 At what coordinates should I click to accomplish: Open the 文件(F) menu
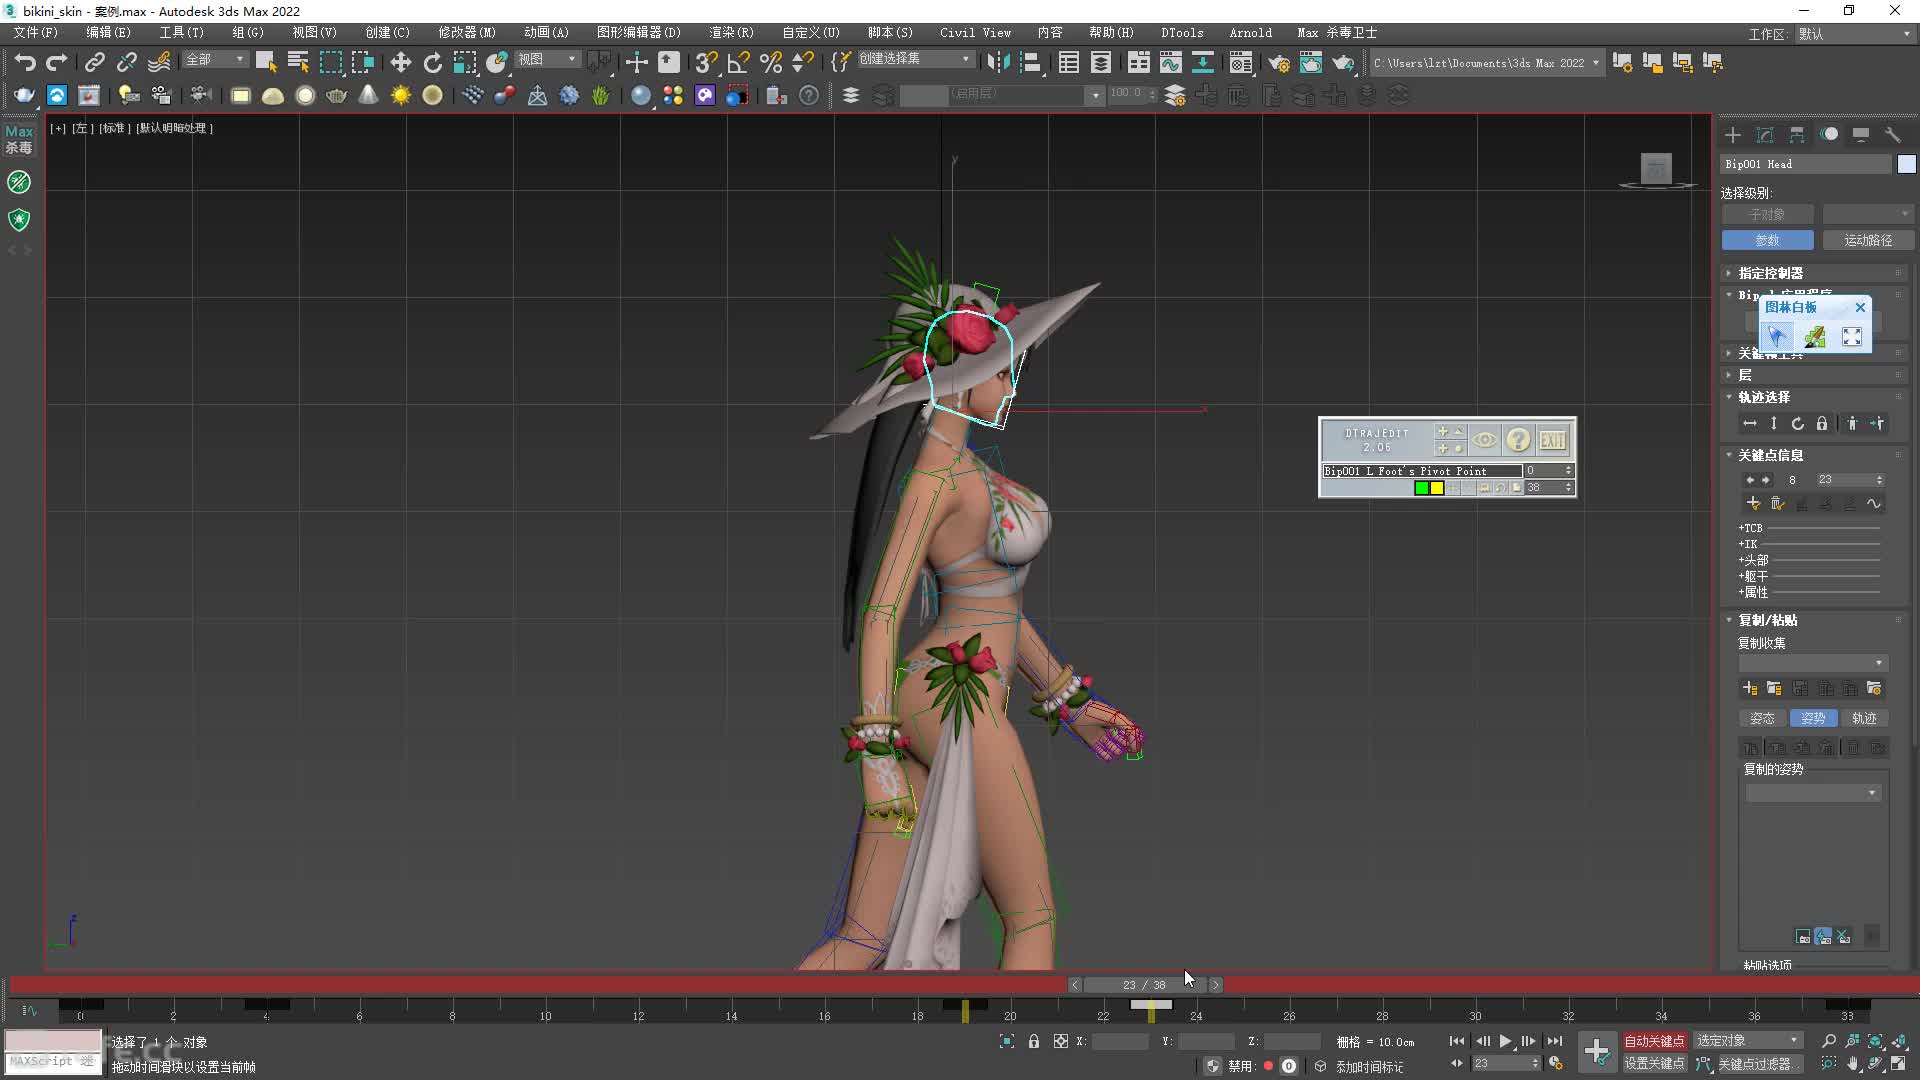[x=36, y=33]
